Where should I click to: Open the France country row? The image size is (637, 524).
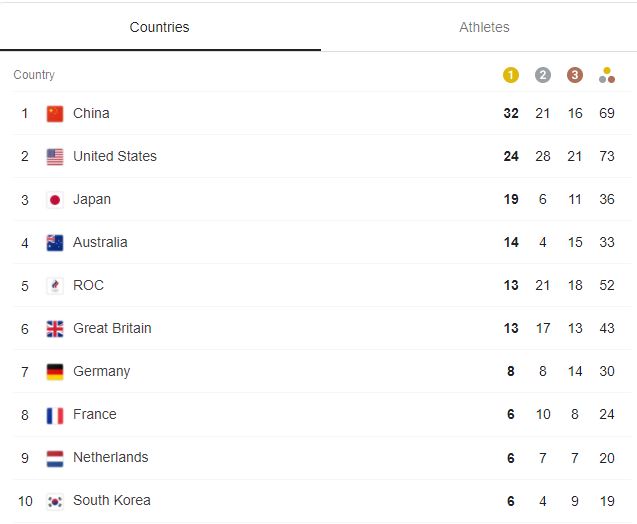click(x=322, y=414)
